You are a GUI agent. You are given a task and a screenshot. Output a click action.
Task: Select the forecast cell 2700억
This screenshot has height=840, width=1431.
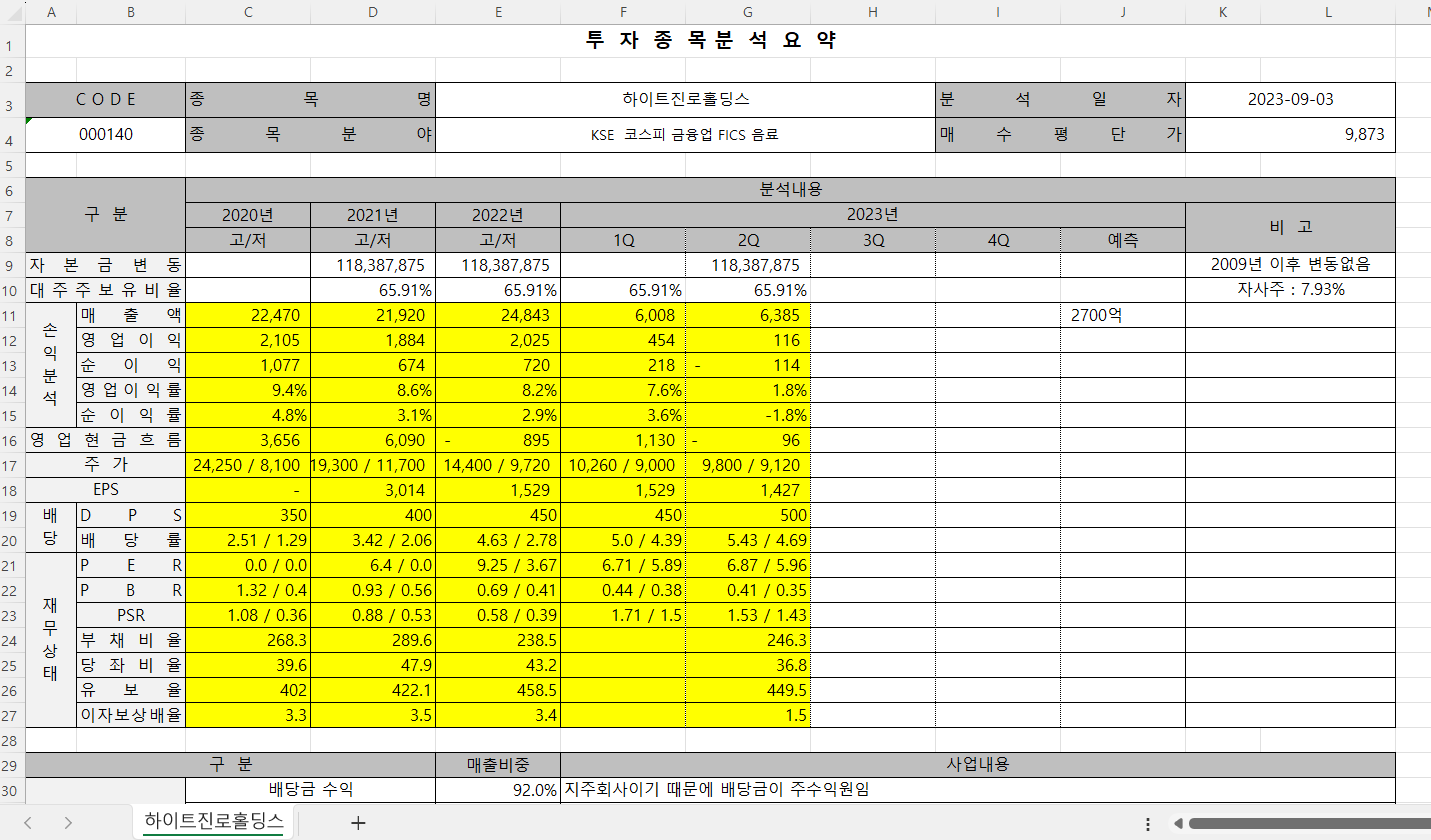1123,315
